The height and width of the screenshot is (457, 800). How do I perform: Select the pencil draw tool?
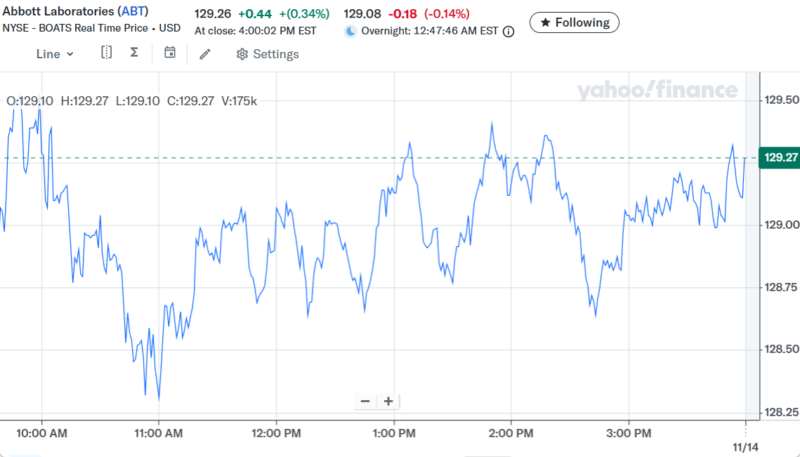click(205, 54)
